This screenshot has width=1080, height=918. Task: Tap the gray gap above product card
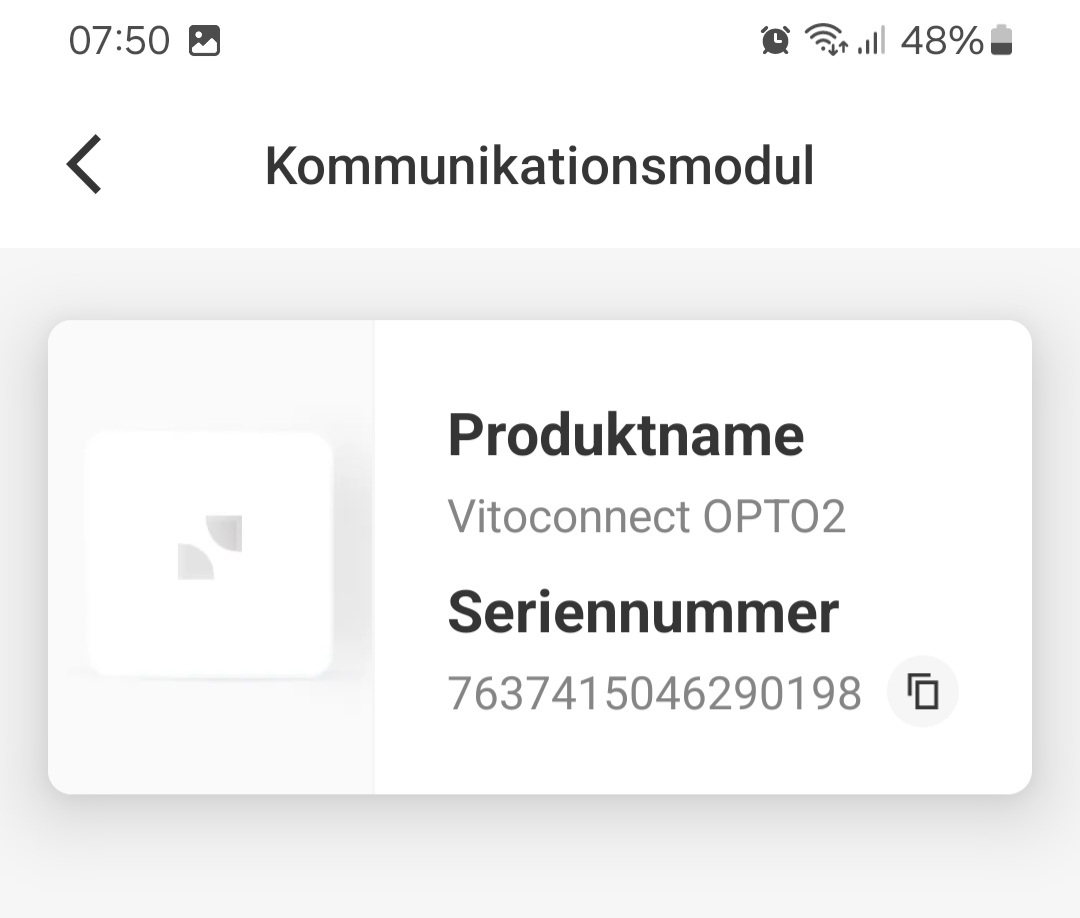pyautogui.click(x=540, y=284)
